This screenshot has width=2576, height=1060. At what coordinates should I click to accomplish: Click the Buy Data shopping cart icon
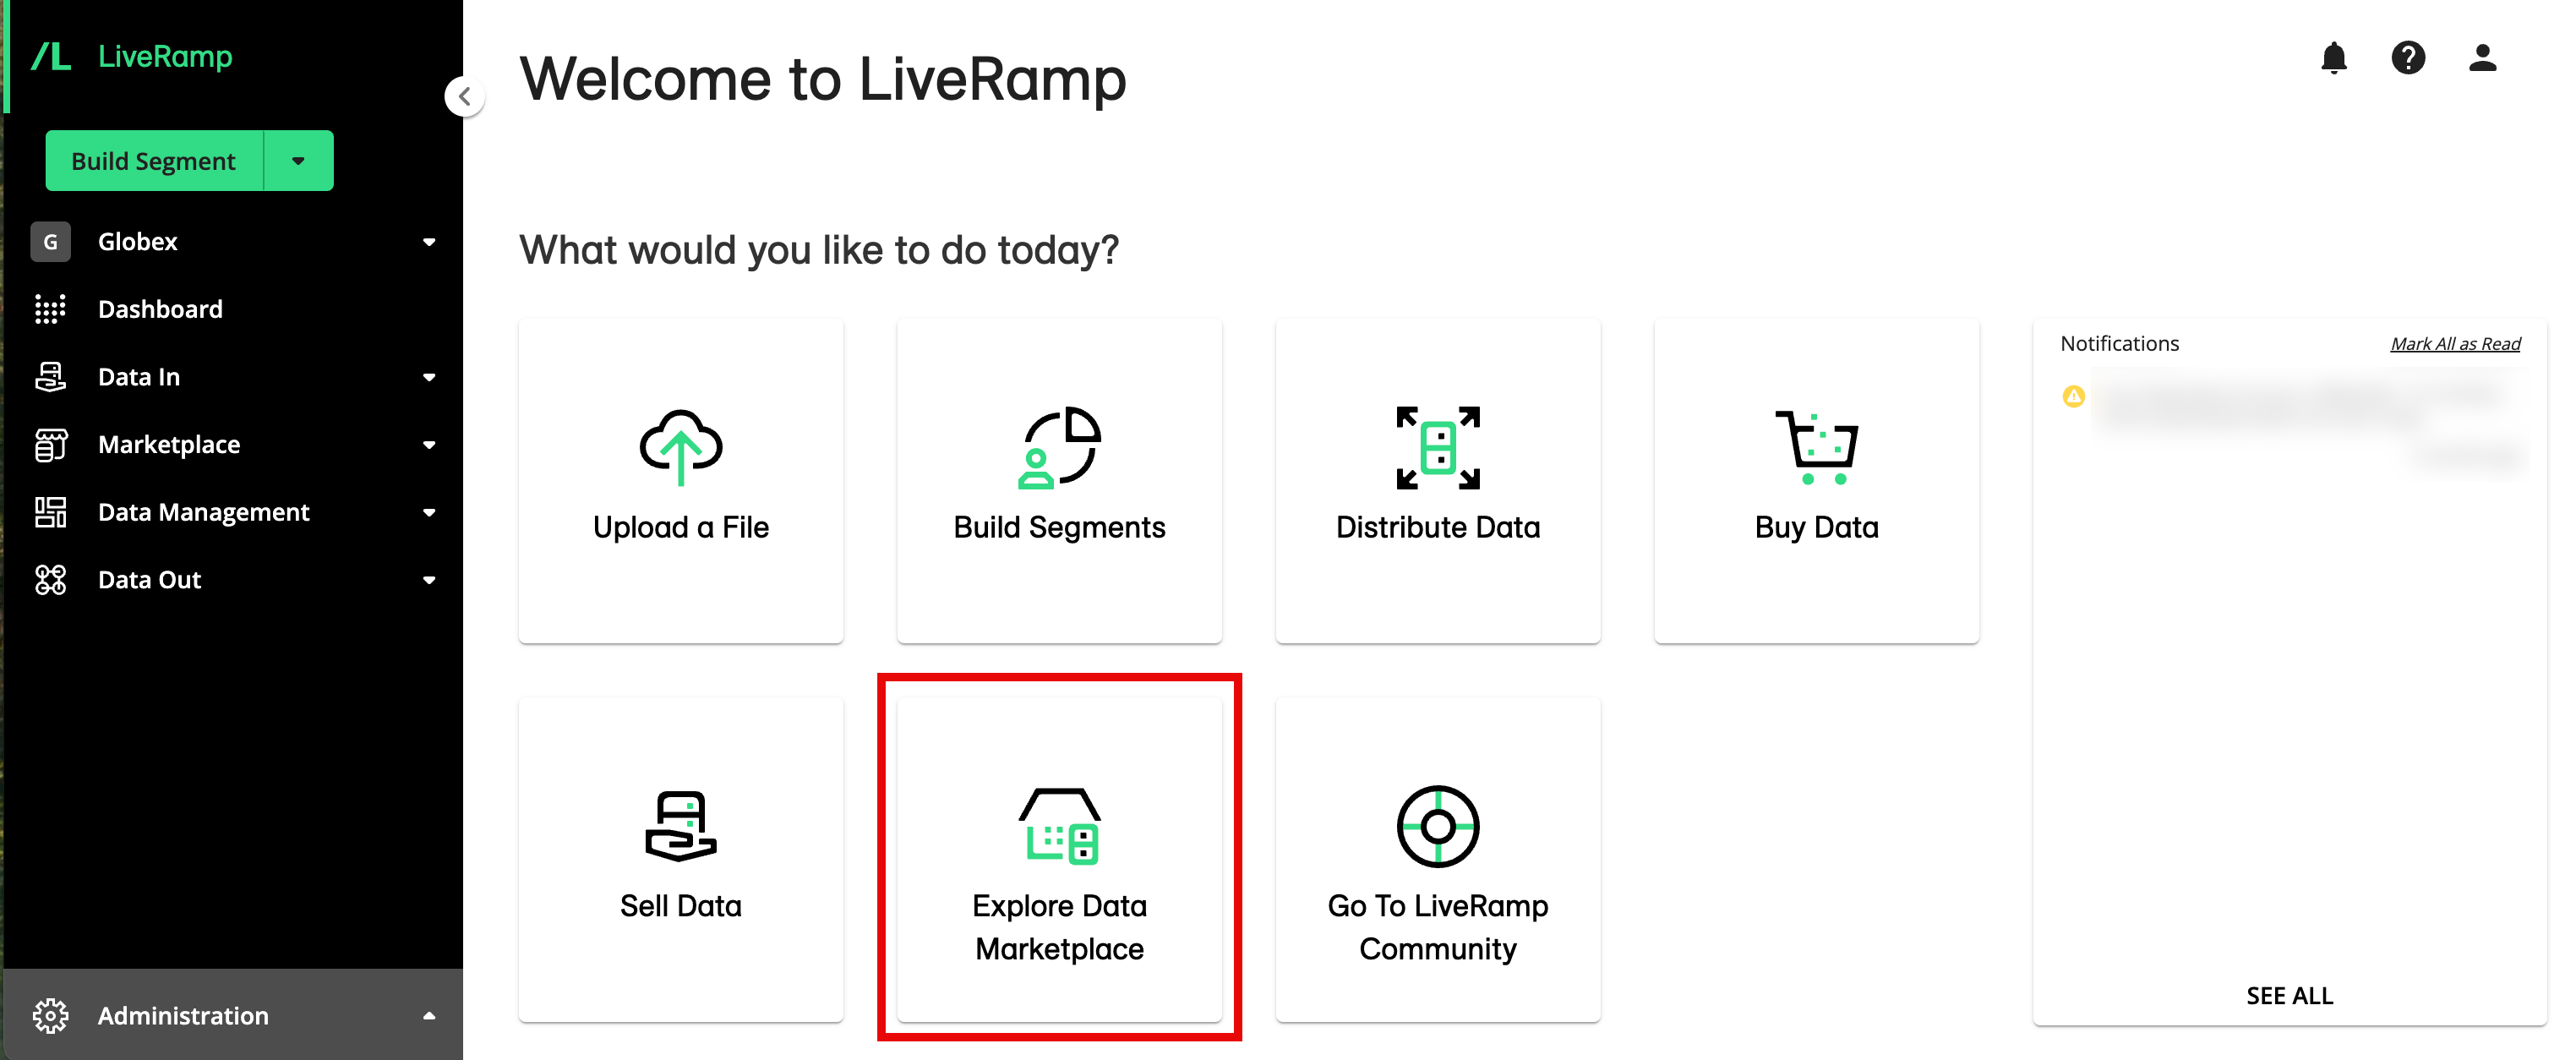click(x=1816, y=447)
